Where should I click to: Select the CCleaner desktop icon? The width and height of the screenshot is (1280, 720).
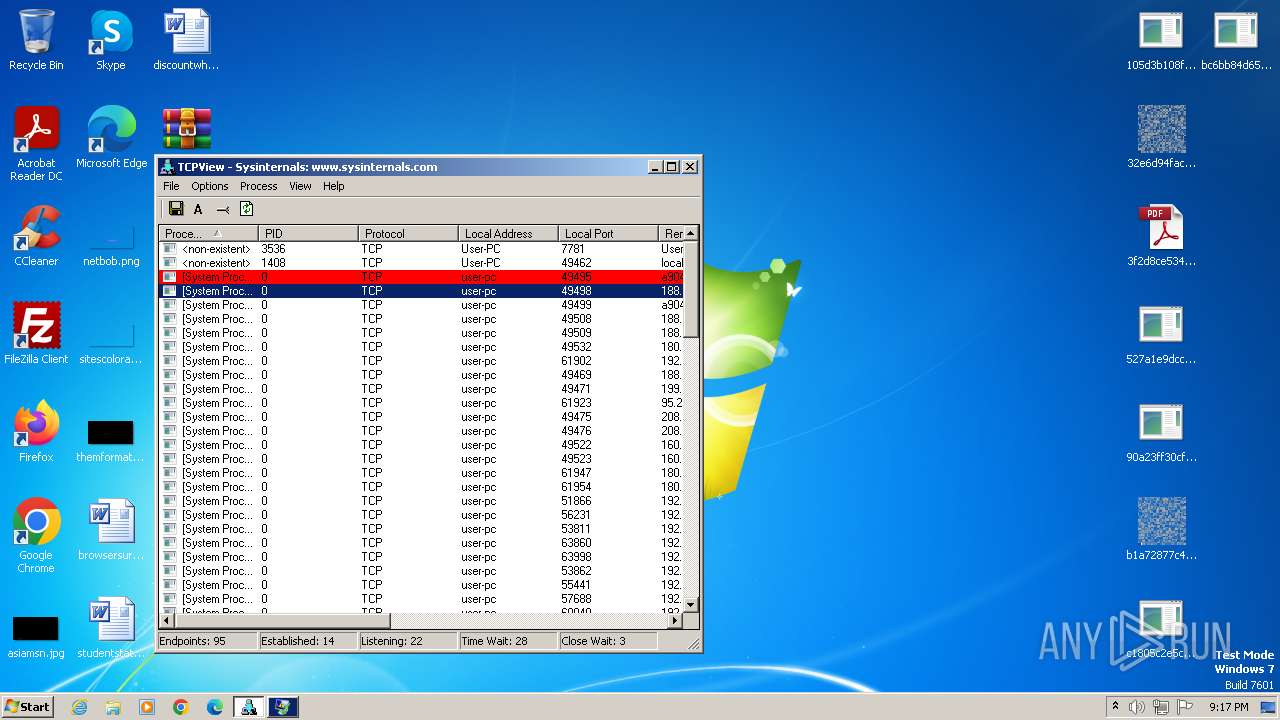[x=36, y=236]
